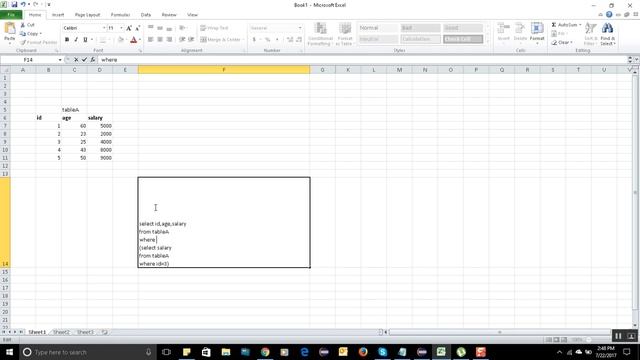
Task: Click the Cut scissors button
Action: [x=28, y=25]
